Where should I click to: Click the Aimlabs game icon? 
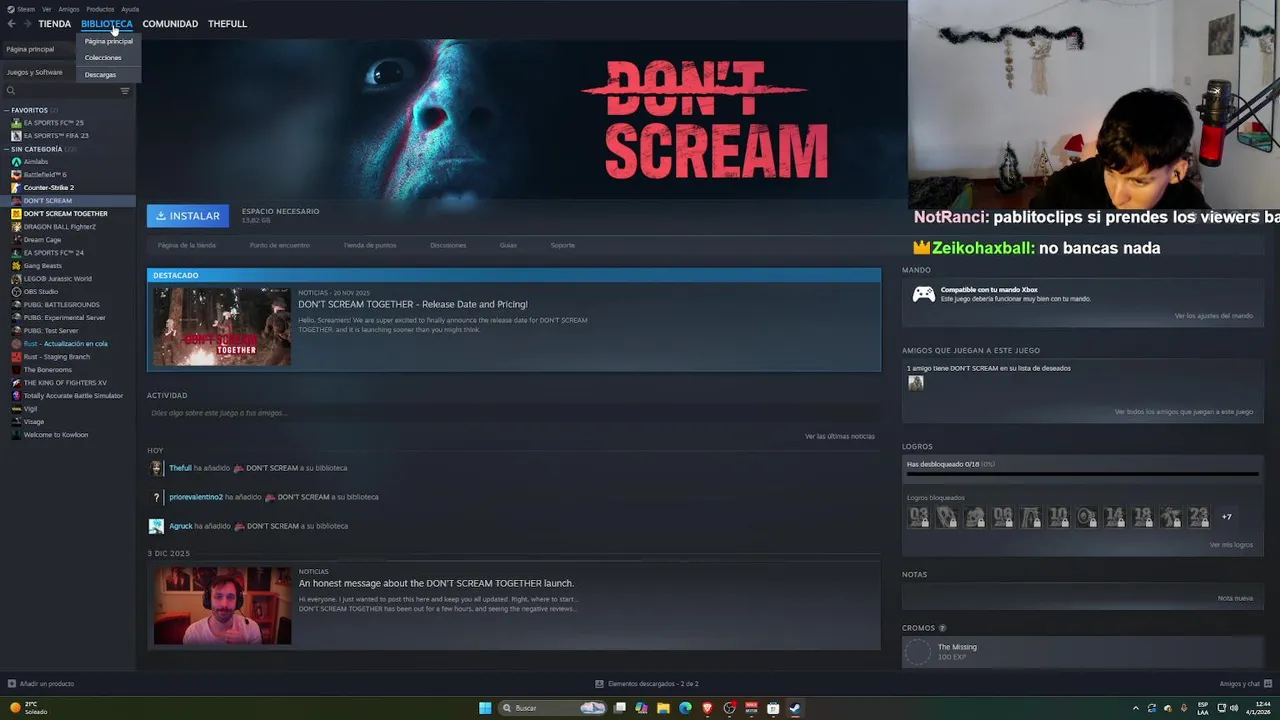16,162
